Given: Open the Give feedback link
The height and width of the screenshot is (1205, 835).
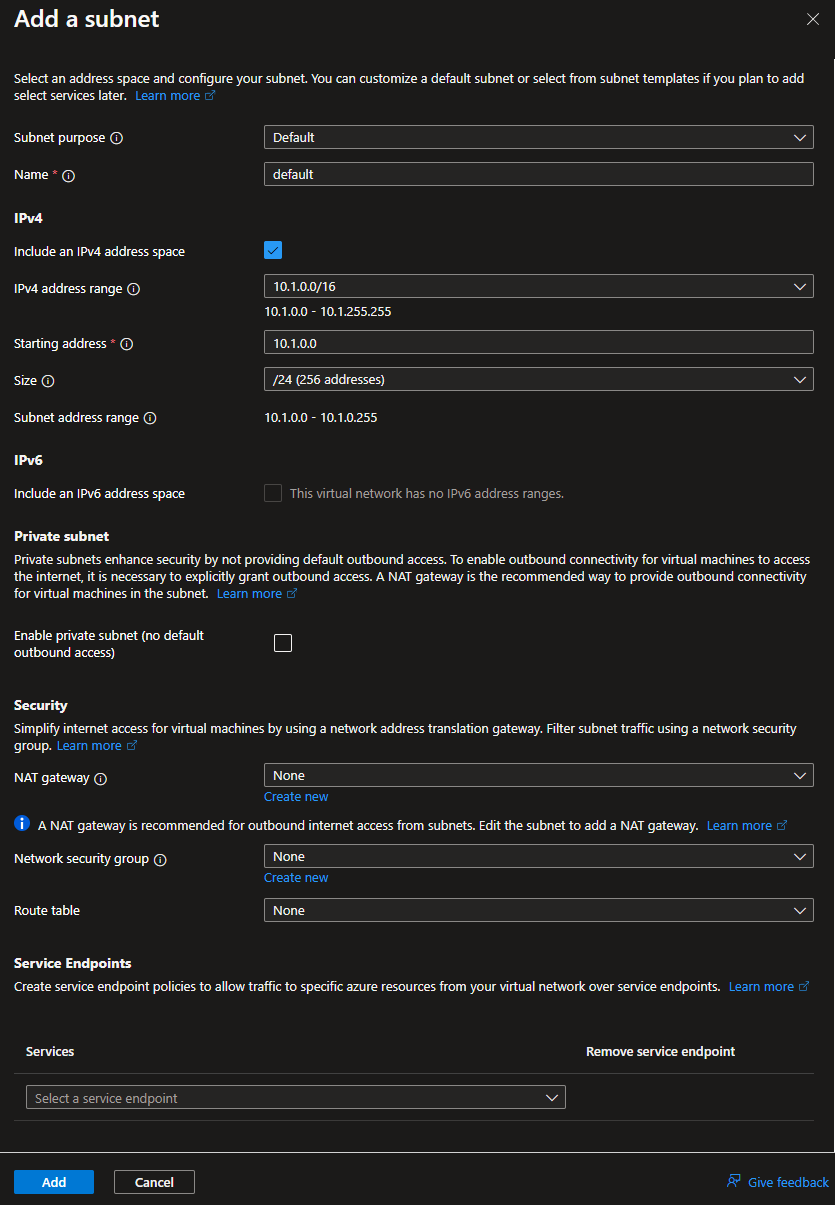Looking at the screenshot, I should pyautogui.click(x=778, y=1182).
